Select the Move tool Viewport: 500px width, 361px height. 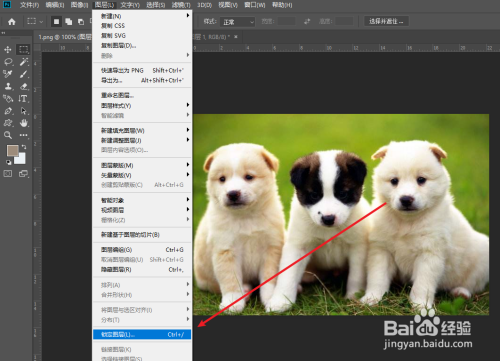(8, 50)
